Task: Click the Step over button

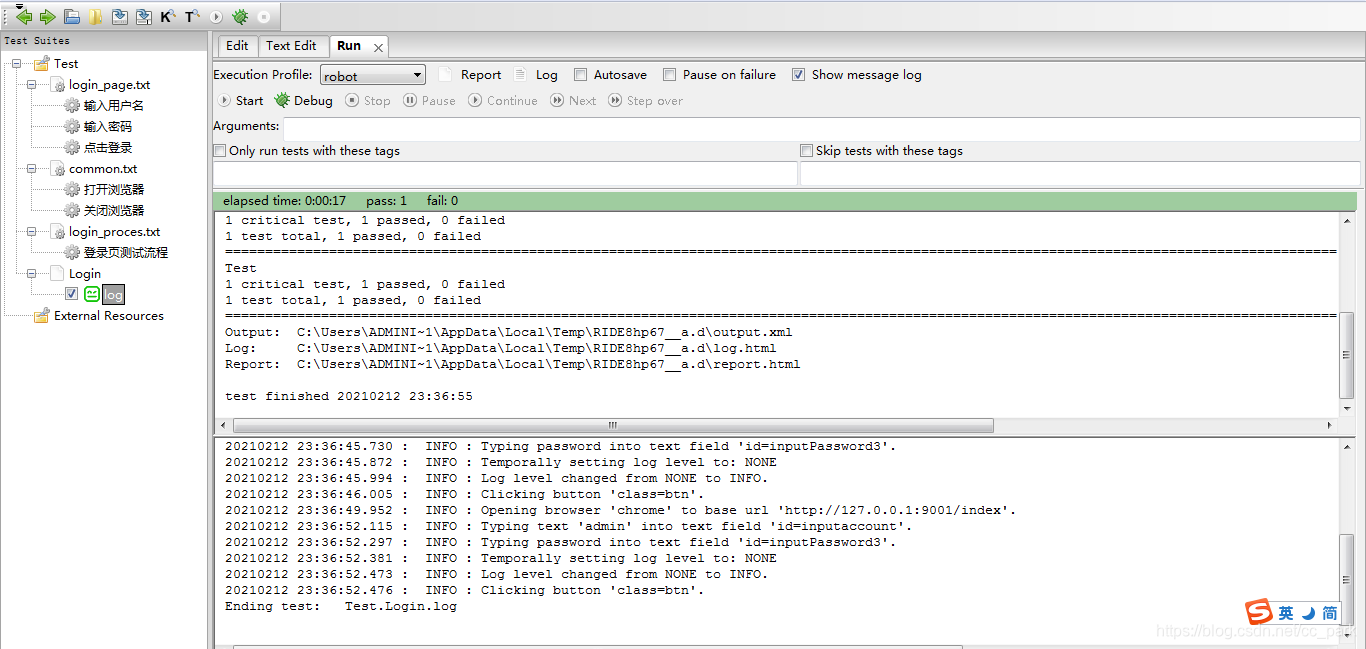Action: (646, 101)
